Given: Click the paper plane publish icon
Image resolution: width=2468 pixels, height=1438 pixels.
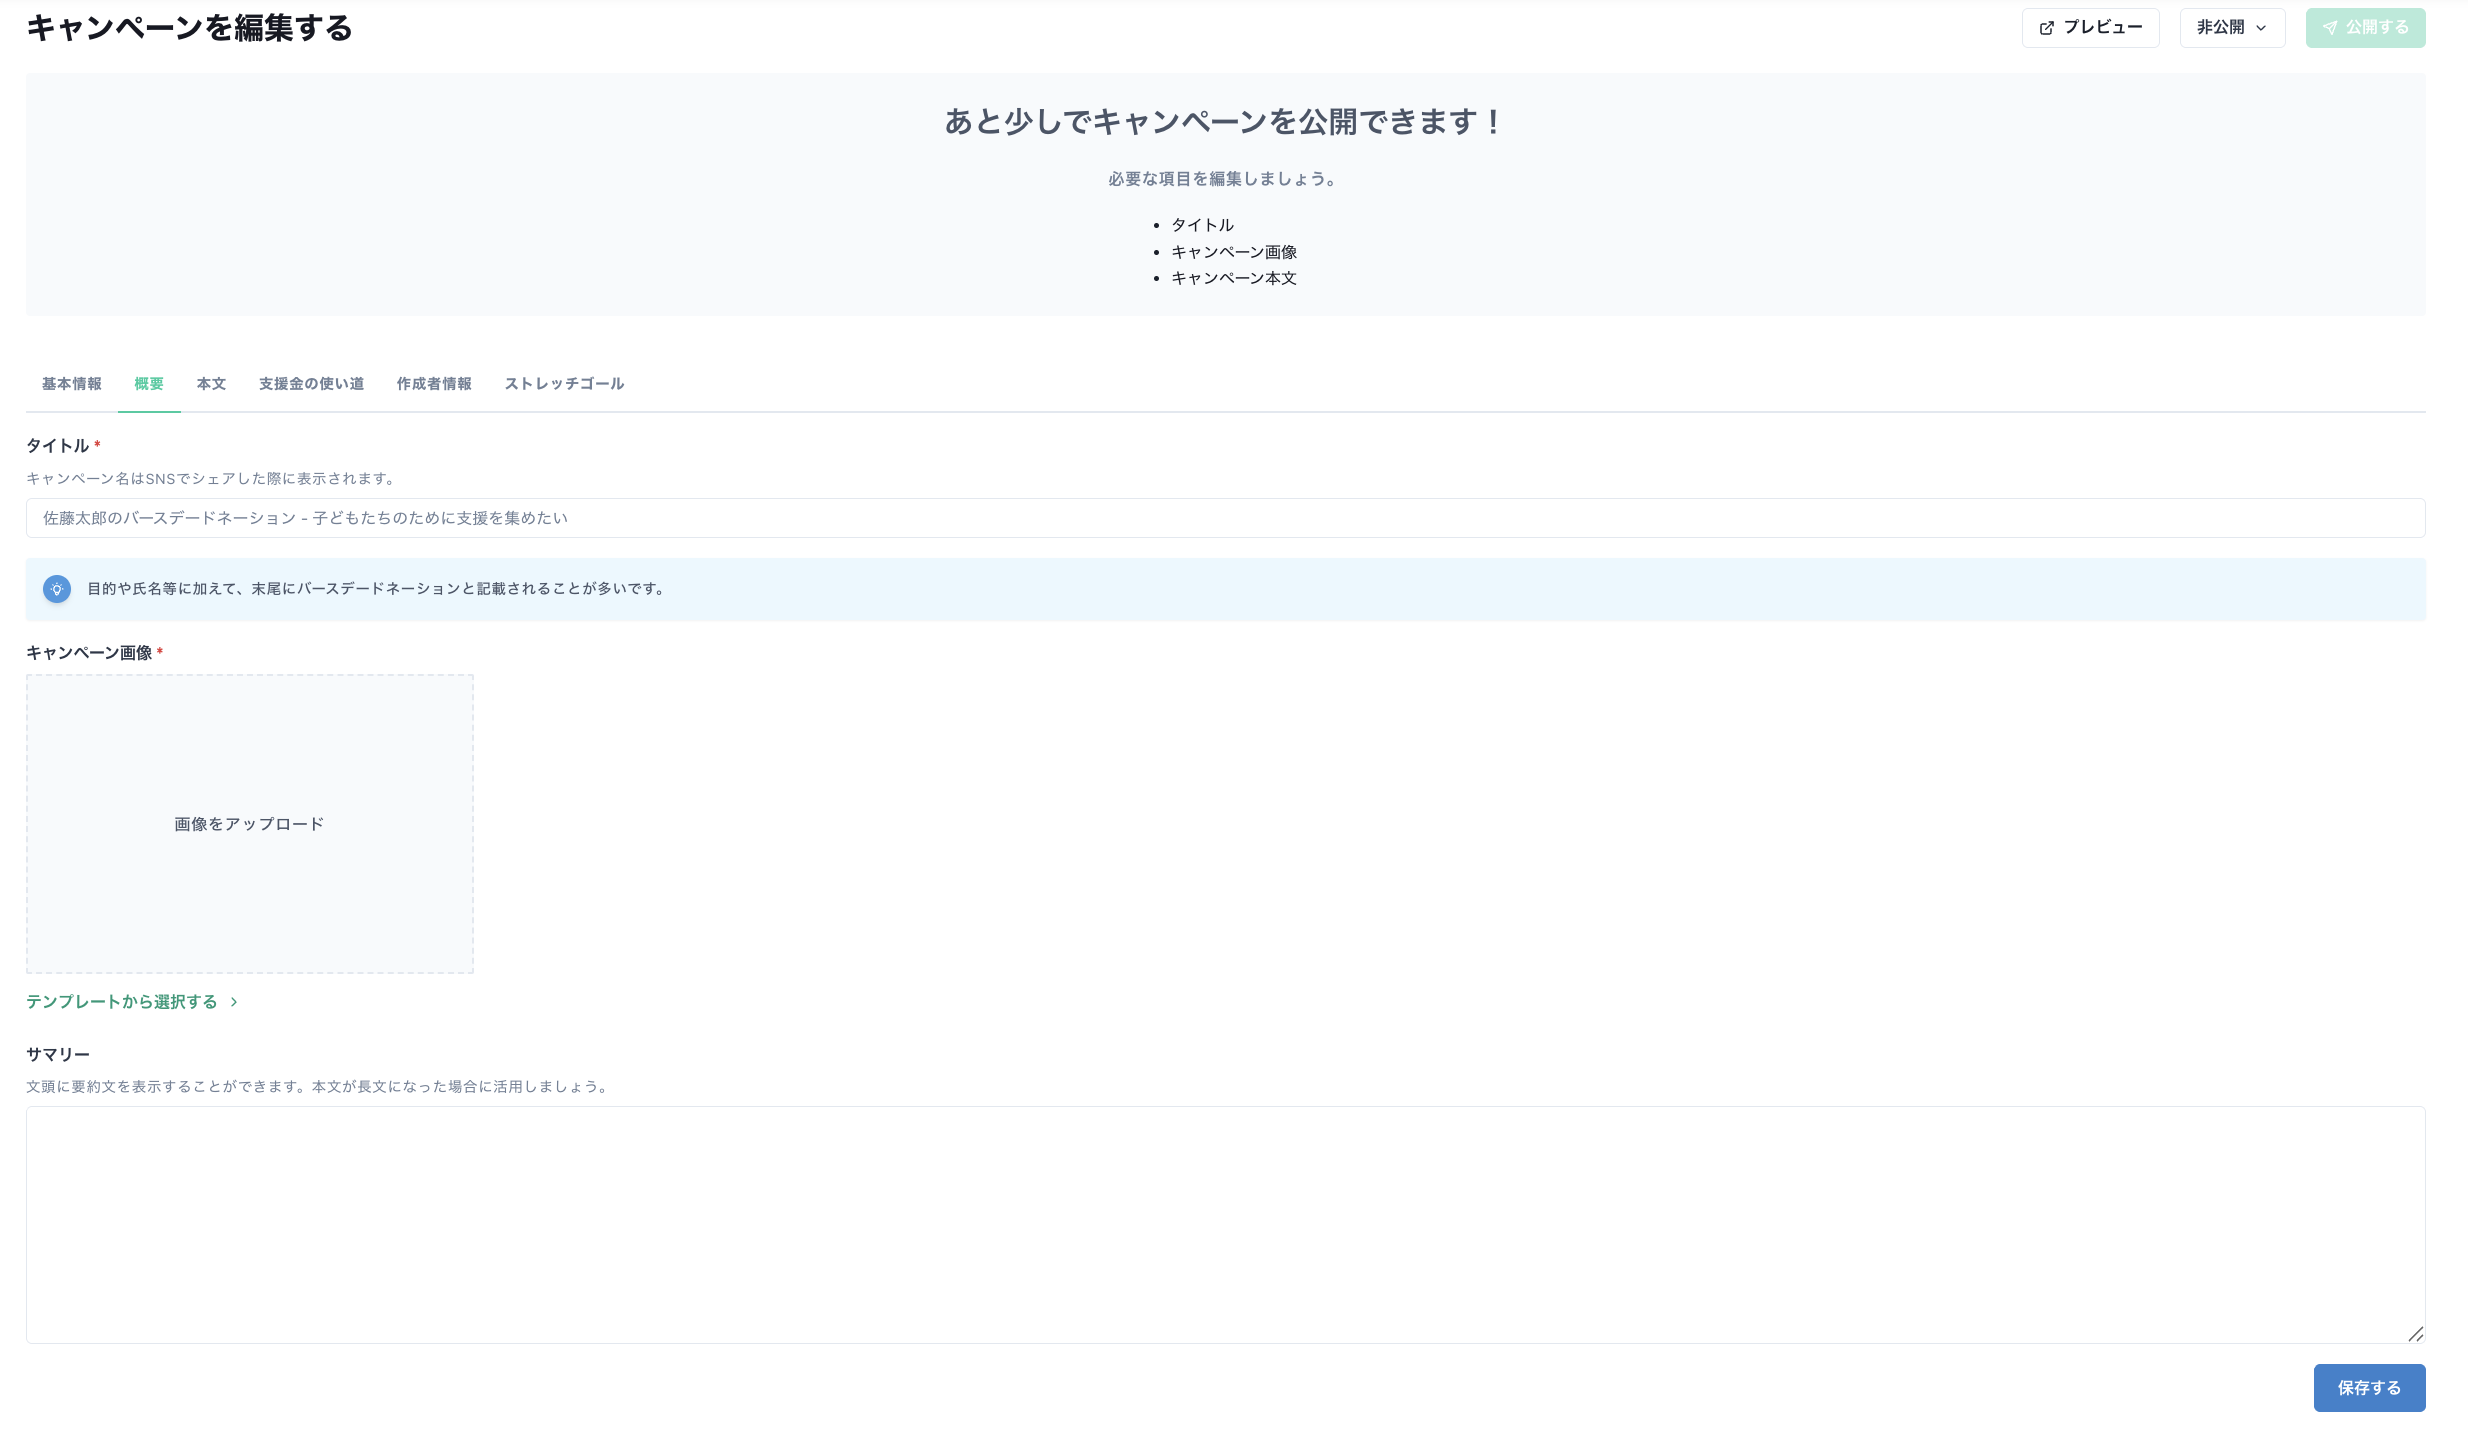Looking at the screenshot, I should pos(2331,27).
